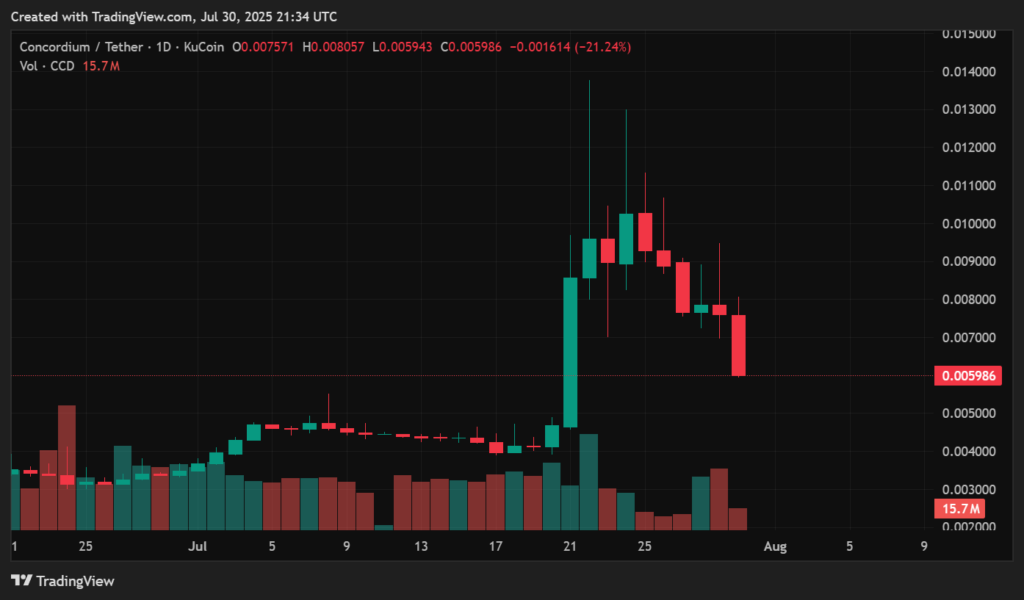Select the Jul label on the date axis
The image size is (1024, 600).
click(197, 547)
